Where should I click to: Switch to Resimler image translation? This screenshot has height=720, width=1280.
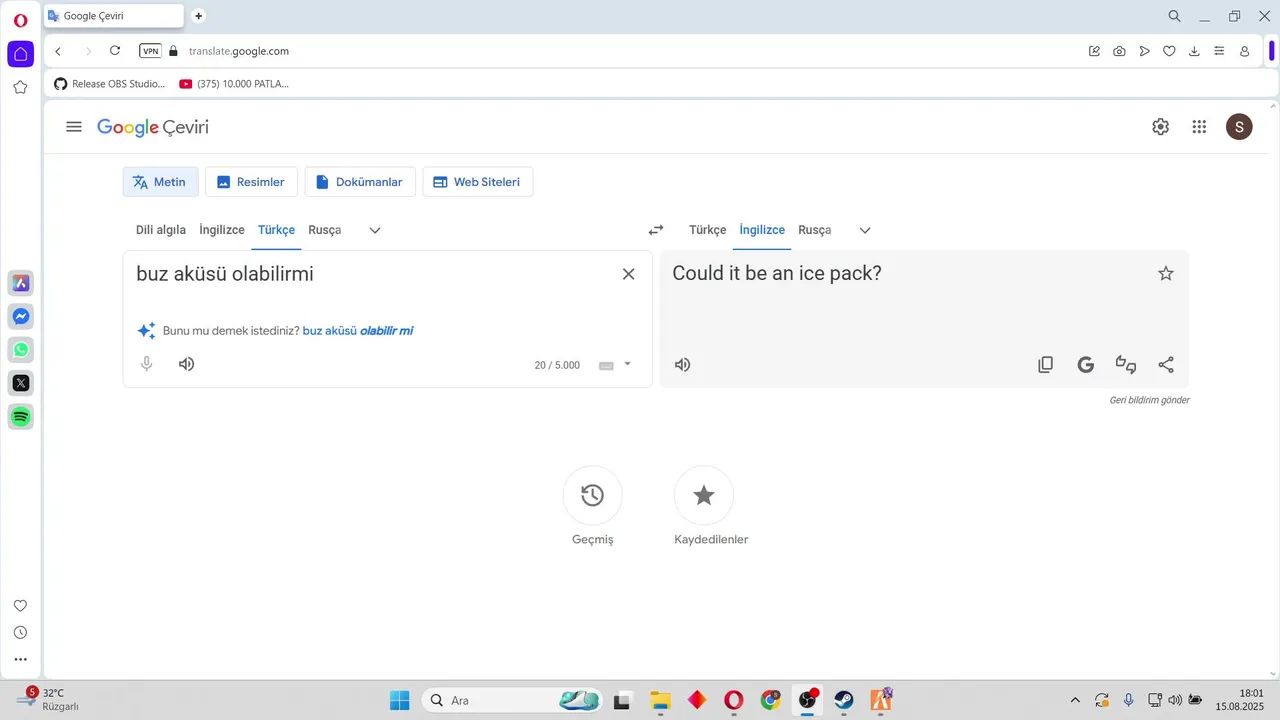coord(251,182)
